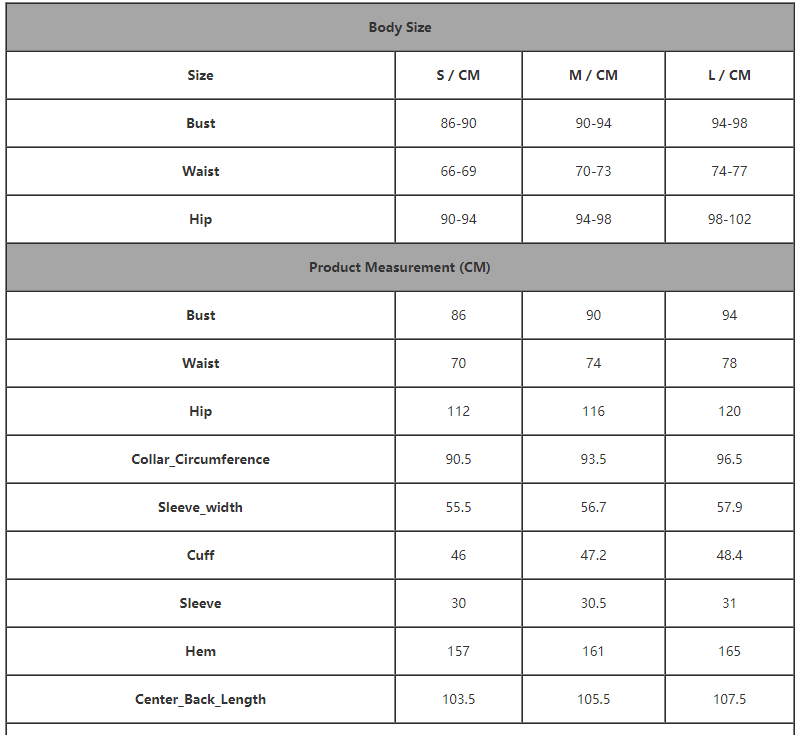
Task: Click the Collar circumference M value 93.5
Action: [x=593, y=459]
